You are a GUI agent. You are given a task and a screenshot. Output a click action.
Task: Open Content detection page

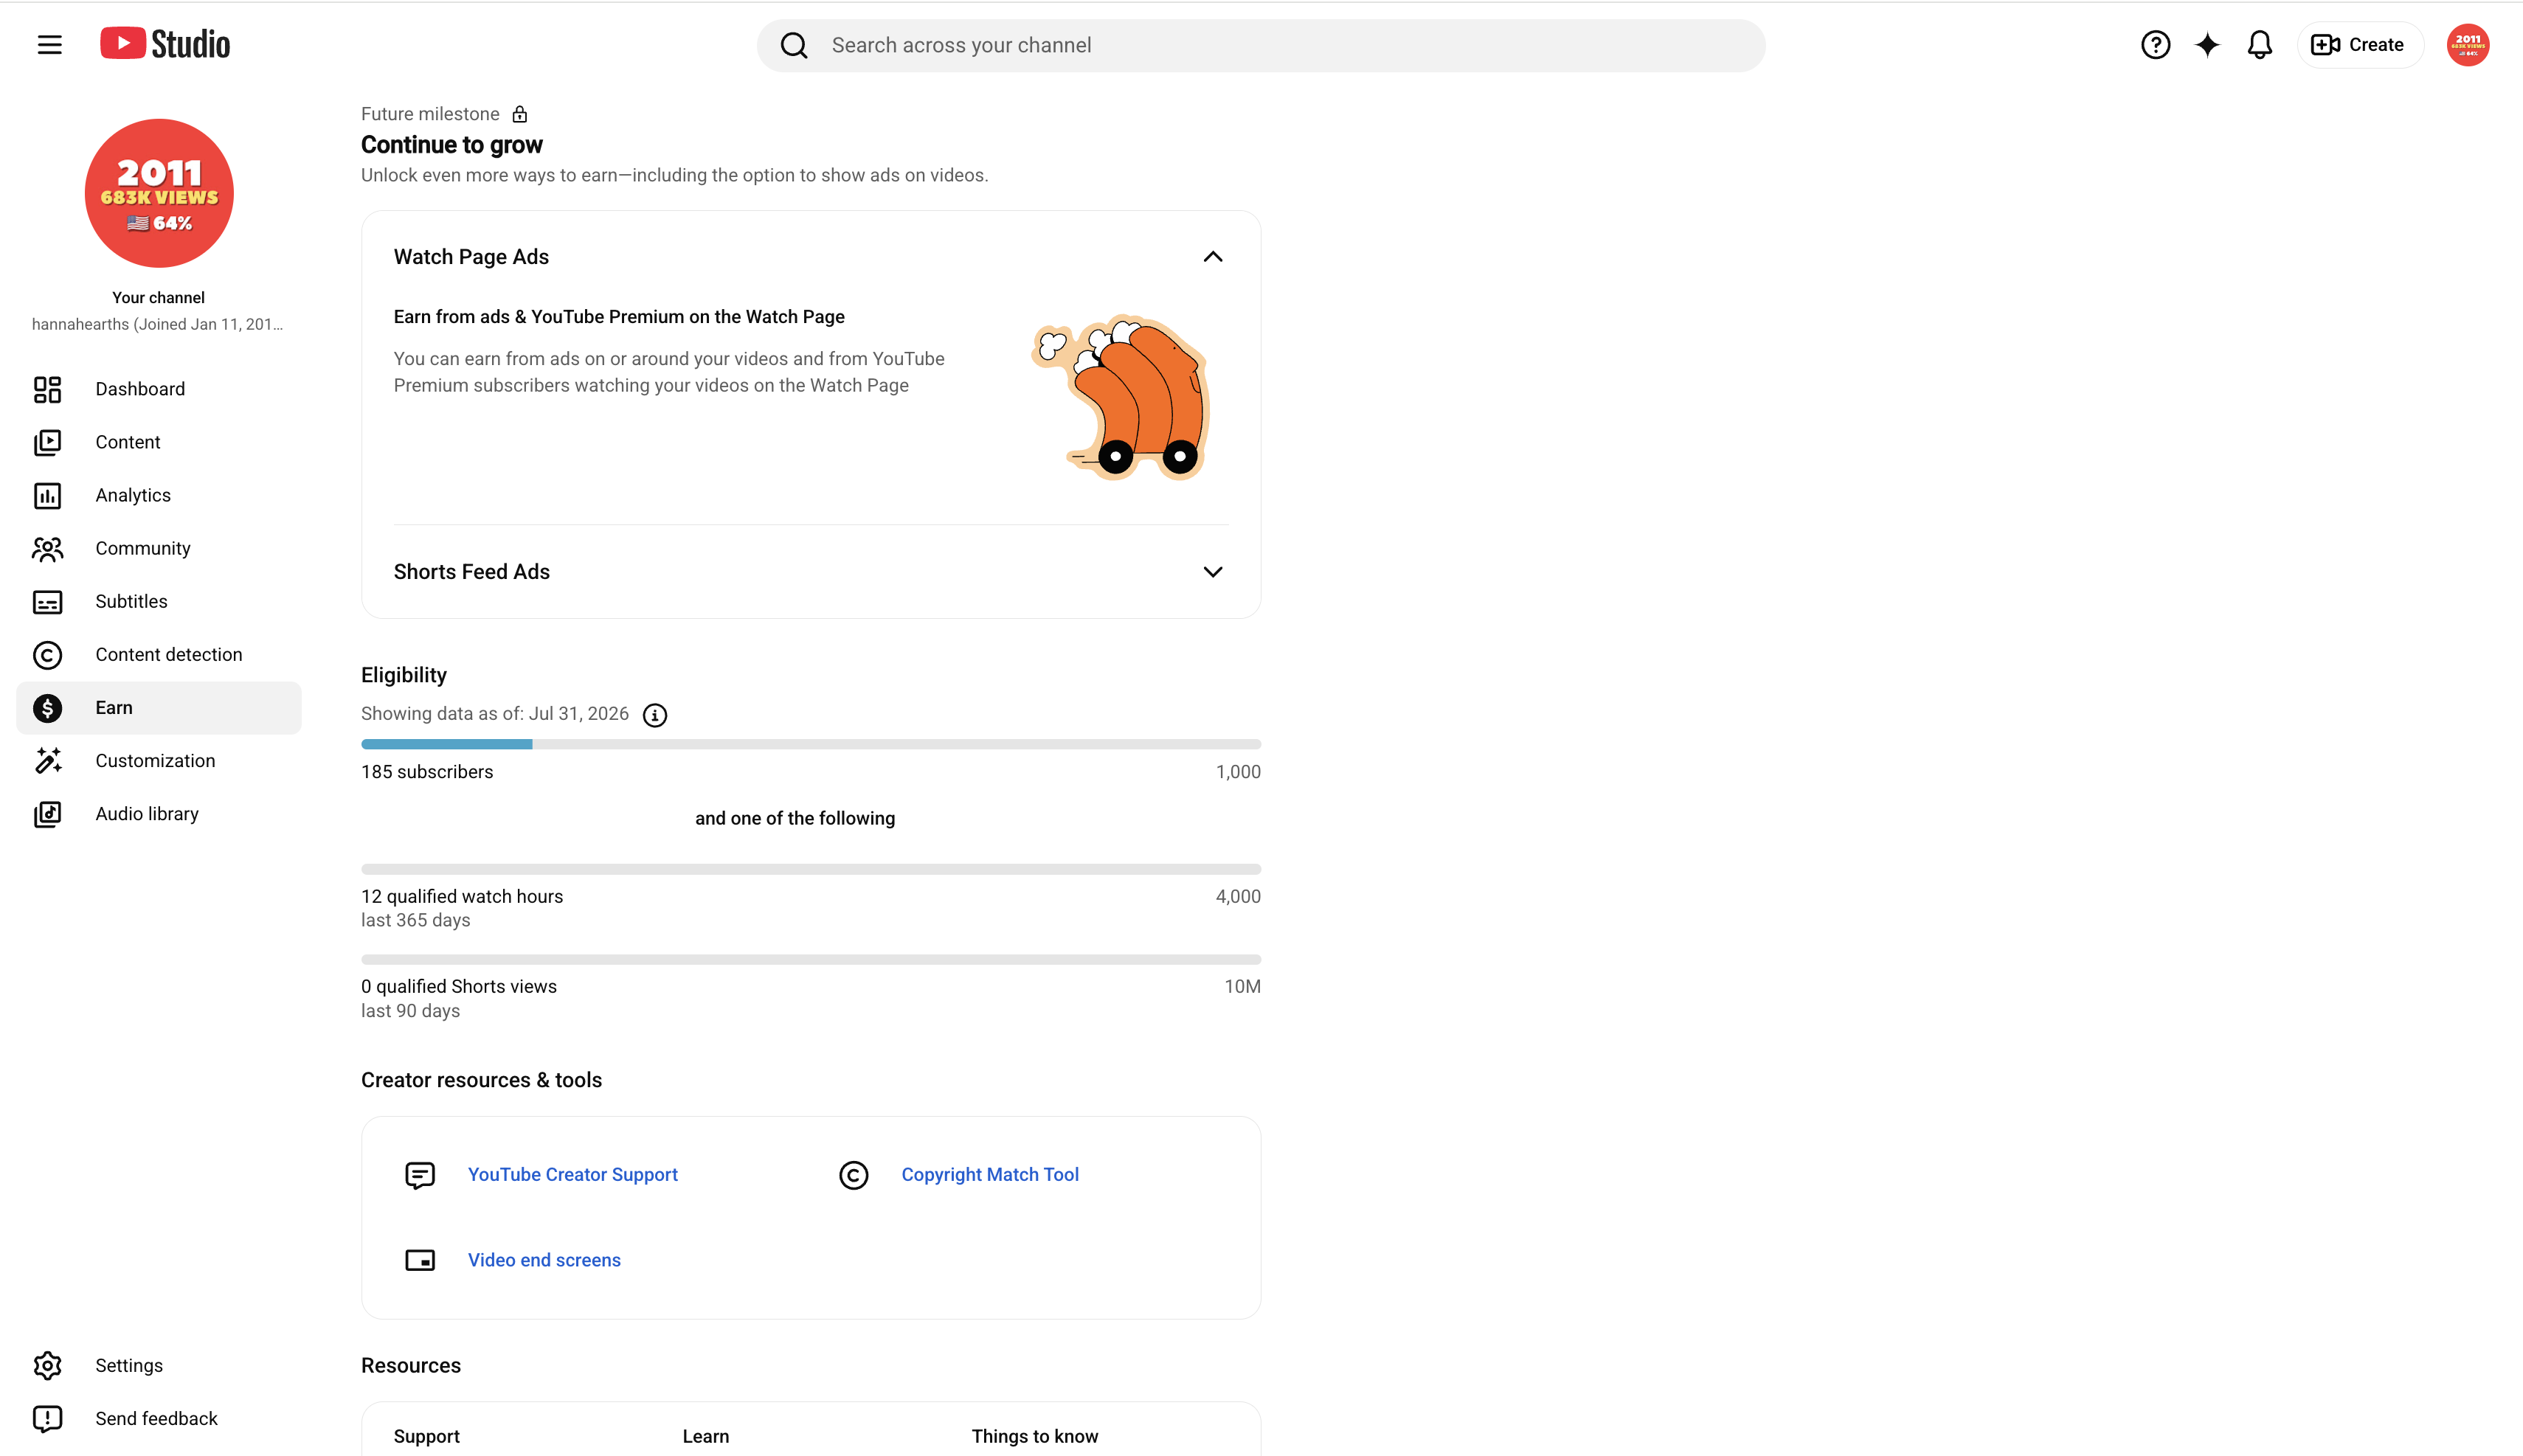(159, 655)
